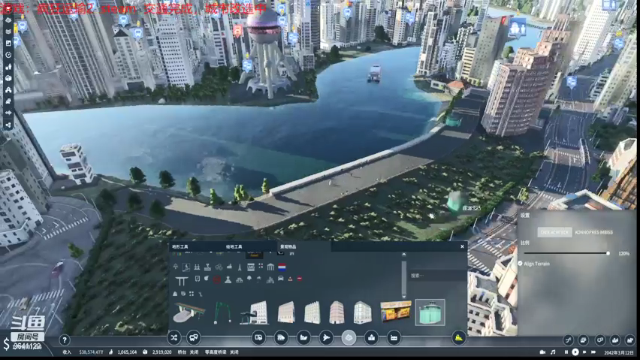Viewport: 640px width, 360px height.
Task: Select the highlighted left option button in settings
Action: pos(554,232)
